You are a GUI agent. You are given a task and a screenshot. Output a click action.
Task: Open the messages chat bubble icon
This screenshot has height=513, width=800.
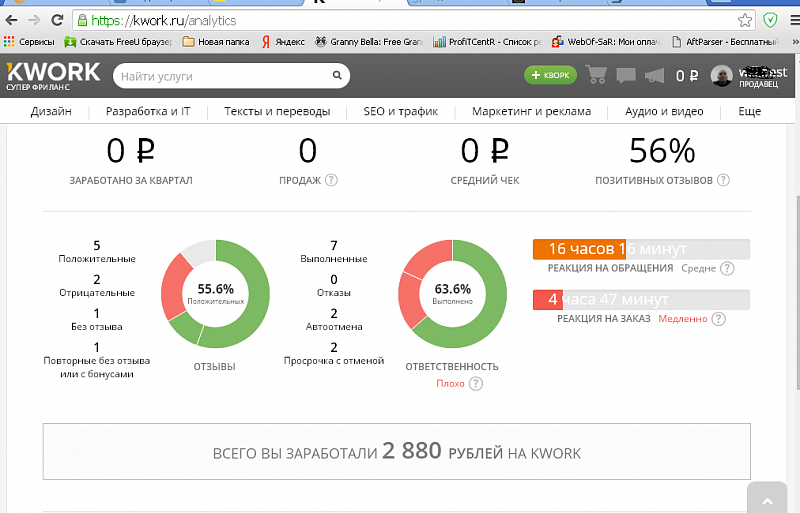click(626, 76)
